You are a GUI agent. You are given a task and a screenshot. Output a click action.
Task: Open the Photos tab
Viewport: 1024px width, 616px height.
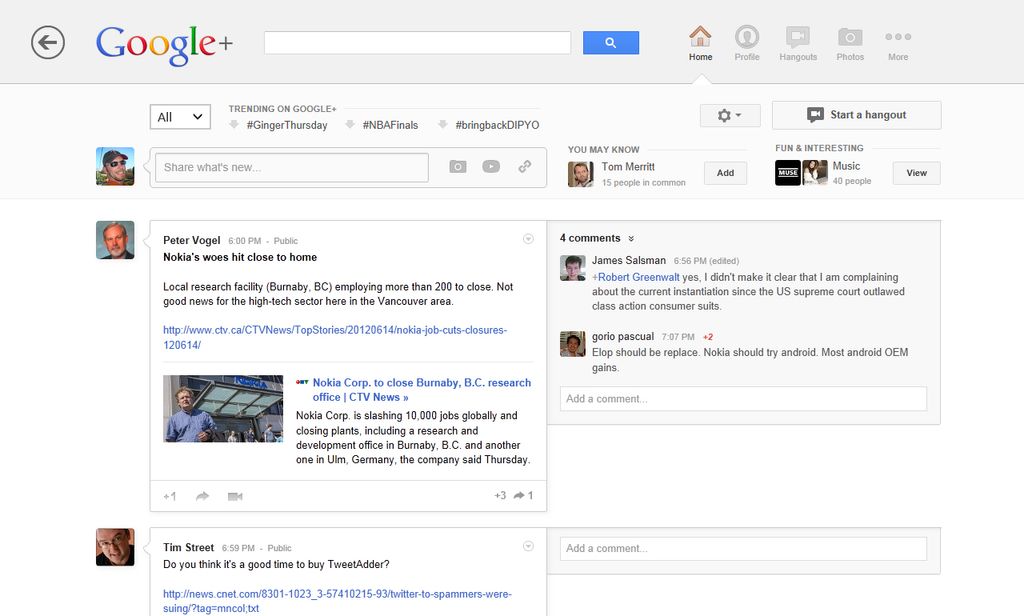(850, 44)
